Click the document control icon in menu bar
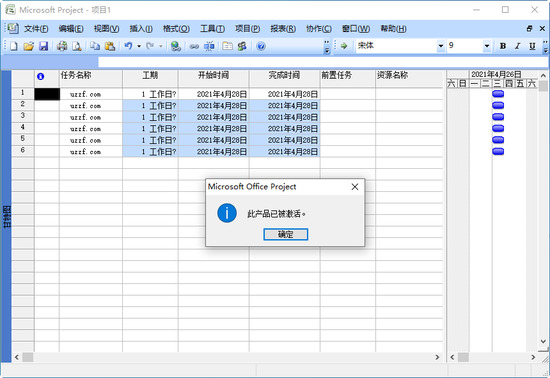Screen dimensions: 550x378 click(13, 28)
